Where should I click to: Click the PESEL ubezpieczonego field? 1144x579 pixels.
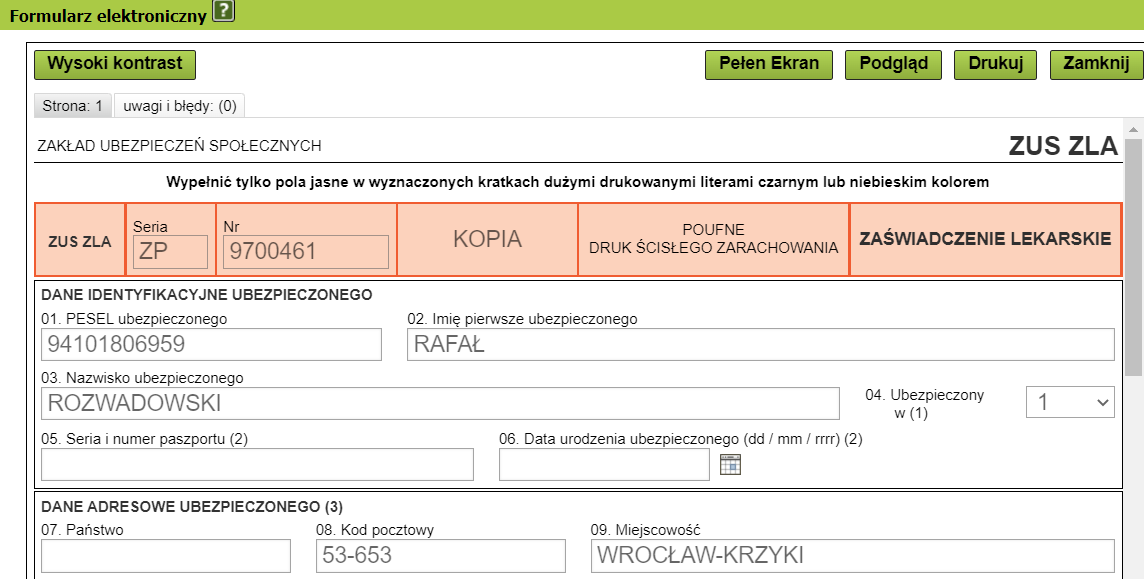212,344
